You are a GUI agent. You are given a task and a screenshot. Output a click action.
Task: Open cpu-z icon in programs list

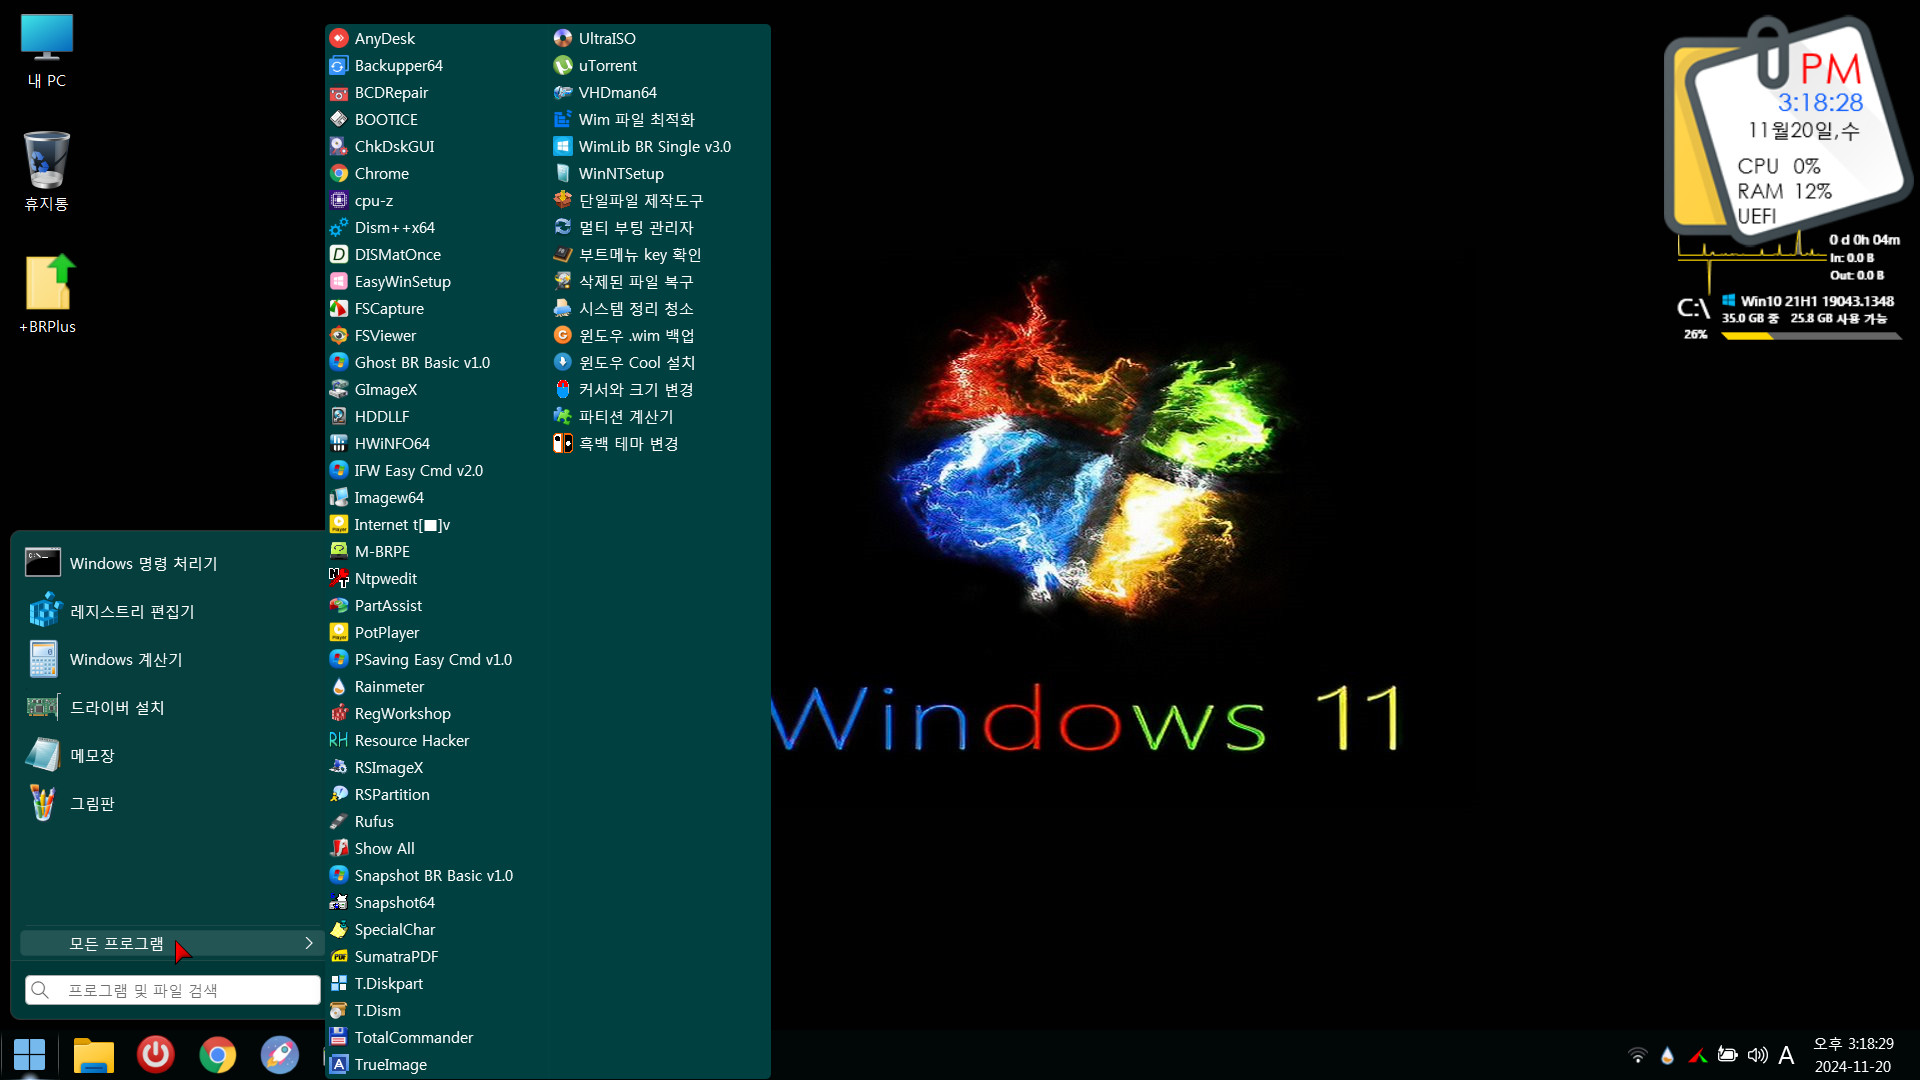click(x=339, y=200)
